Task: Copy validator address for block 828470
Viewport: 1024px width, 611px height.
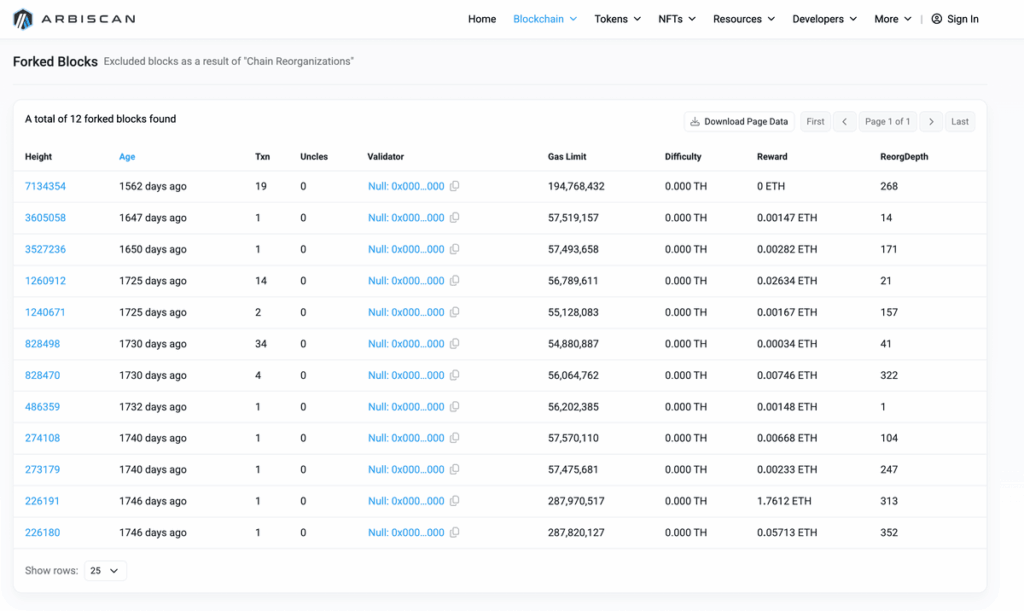Action: (x=455, y=375)
